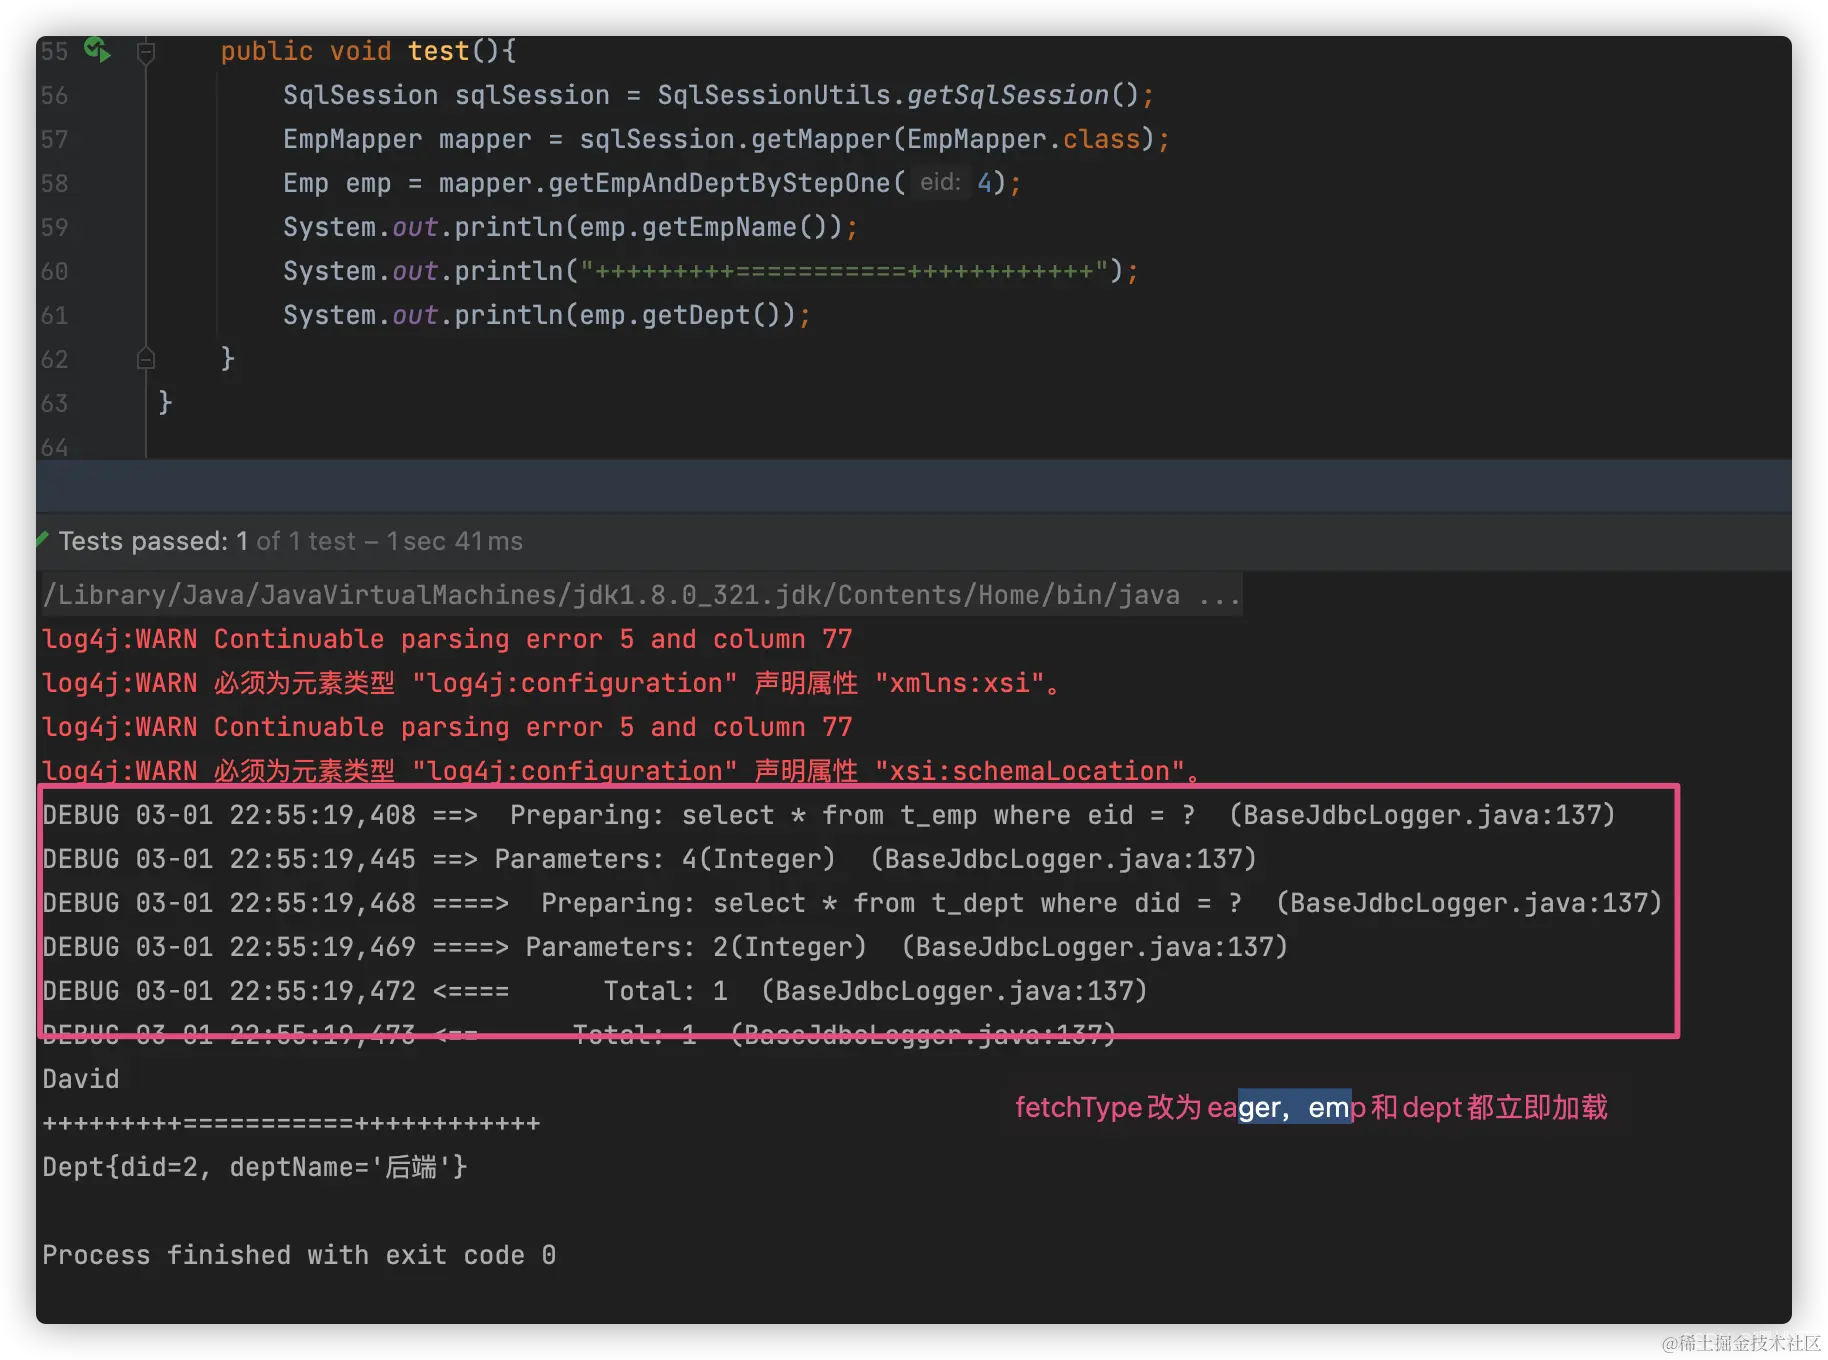Click 'getEmpAndDeptByStepOne' method name
Viewport: 1828px width, 1360px height.
click(x=719, y=183)
